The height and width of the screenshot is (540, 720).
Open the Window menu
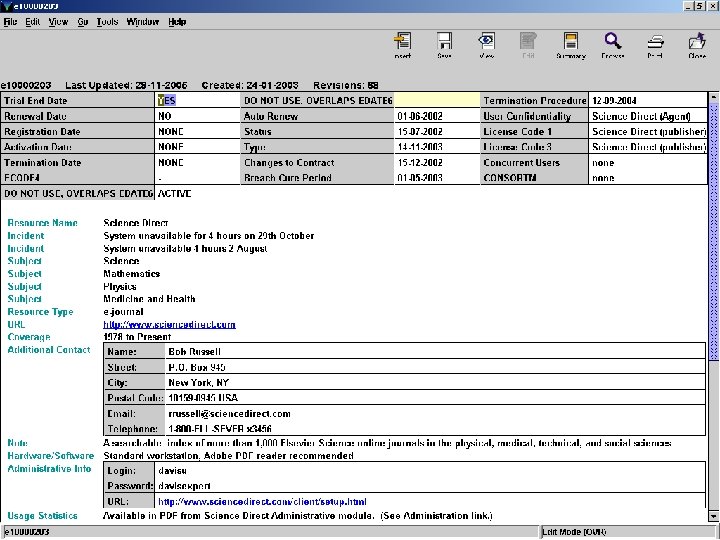pos(143,21)
